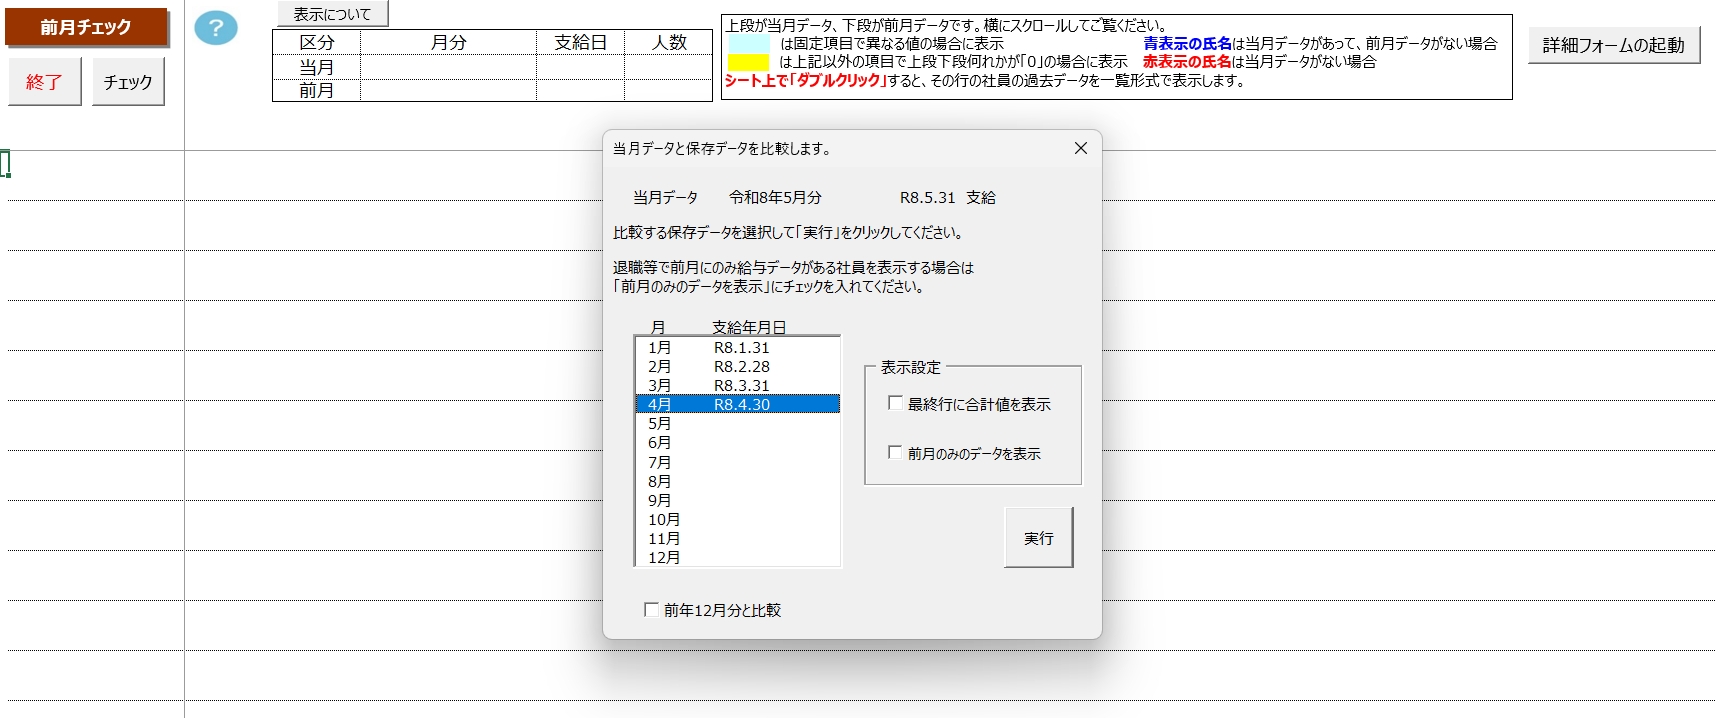
Task: Click the 実行 button in dialog
Action: tap(1038, 538)
